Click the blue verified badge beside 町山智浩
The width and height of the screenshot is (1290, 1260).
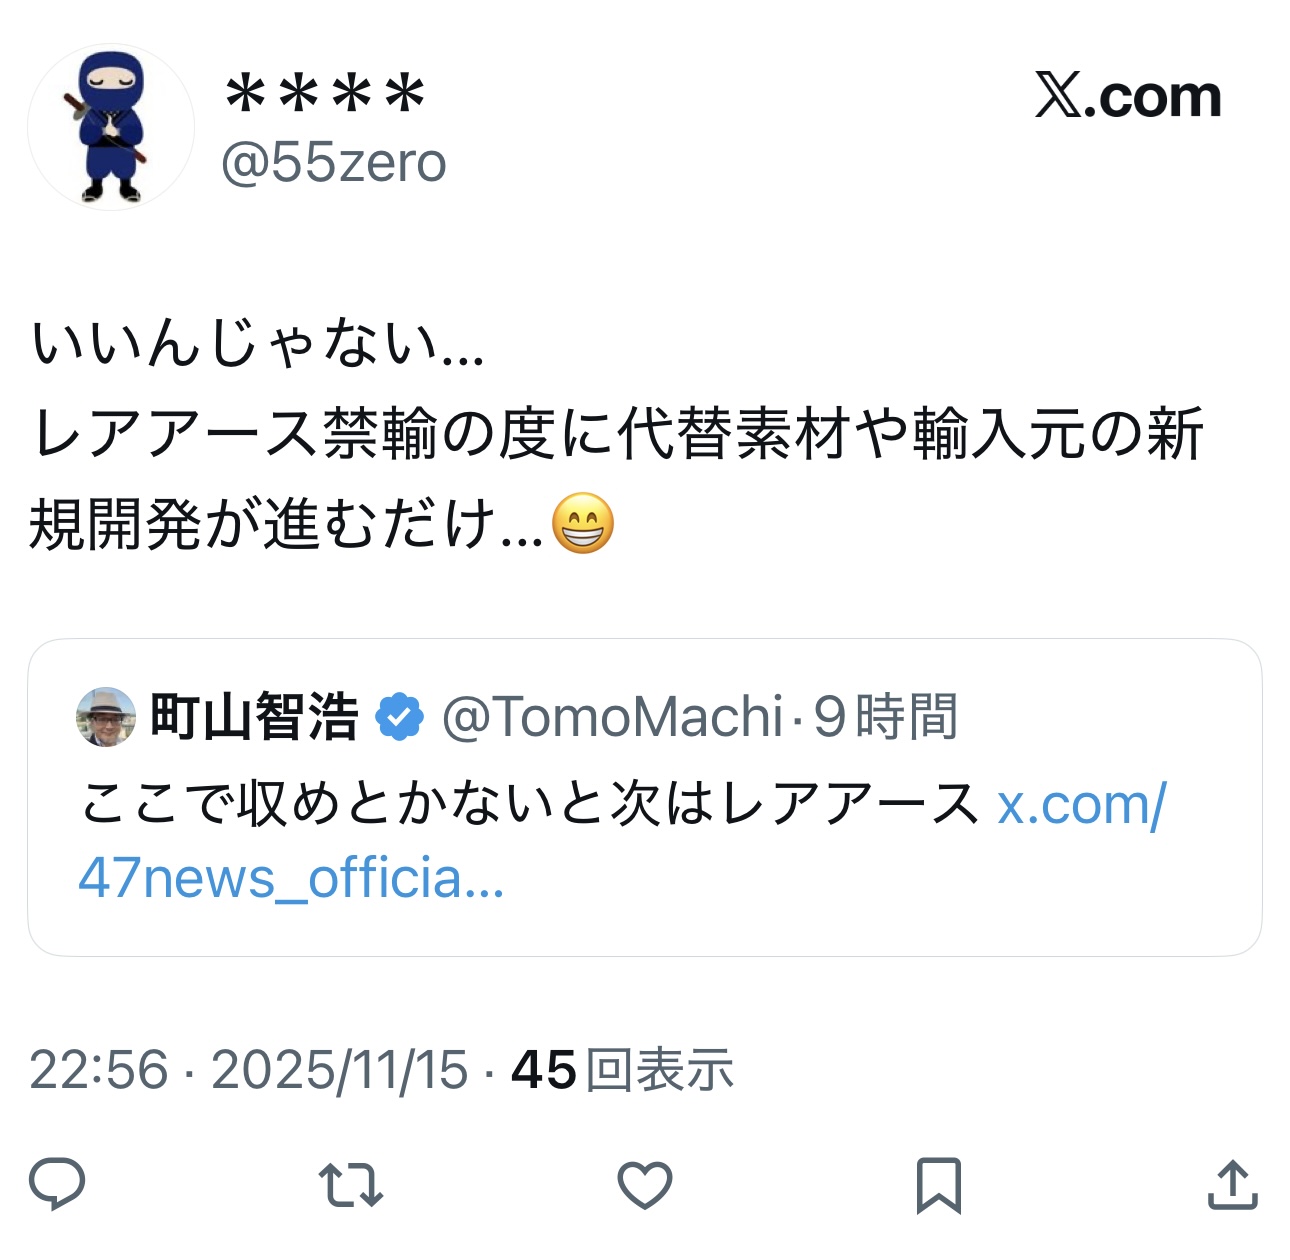point(400,717)
